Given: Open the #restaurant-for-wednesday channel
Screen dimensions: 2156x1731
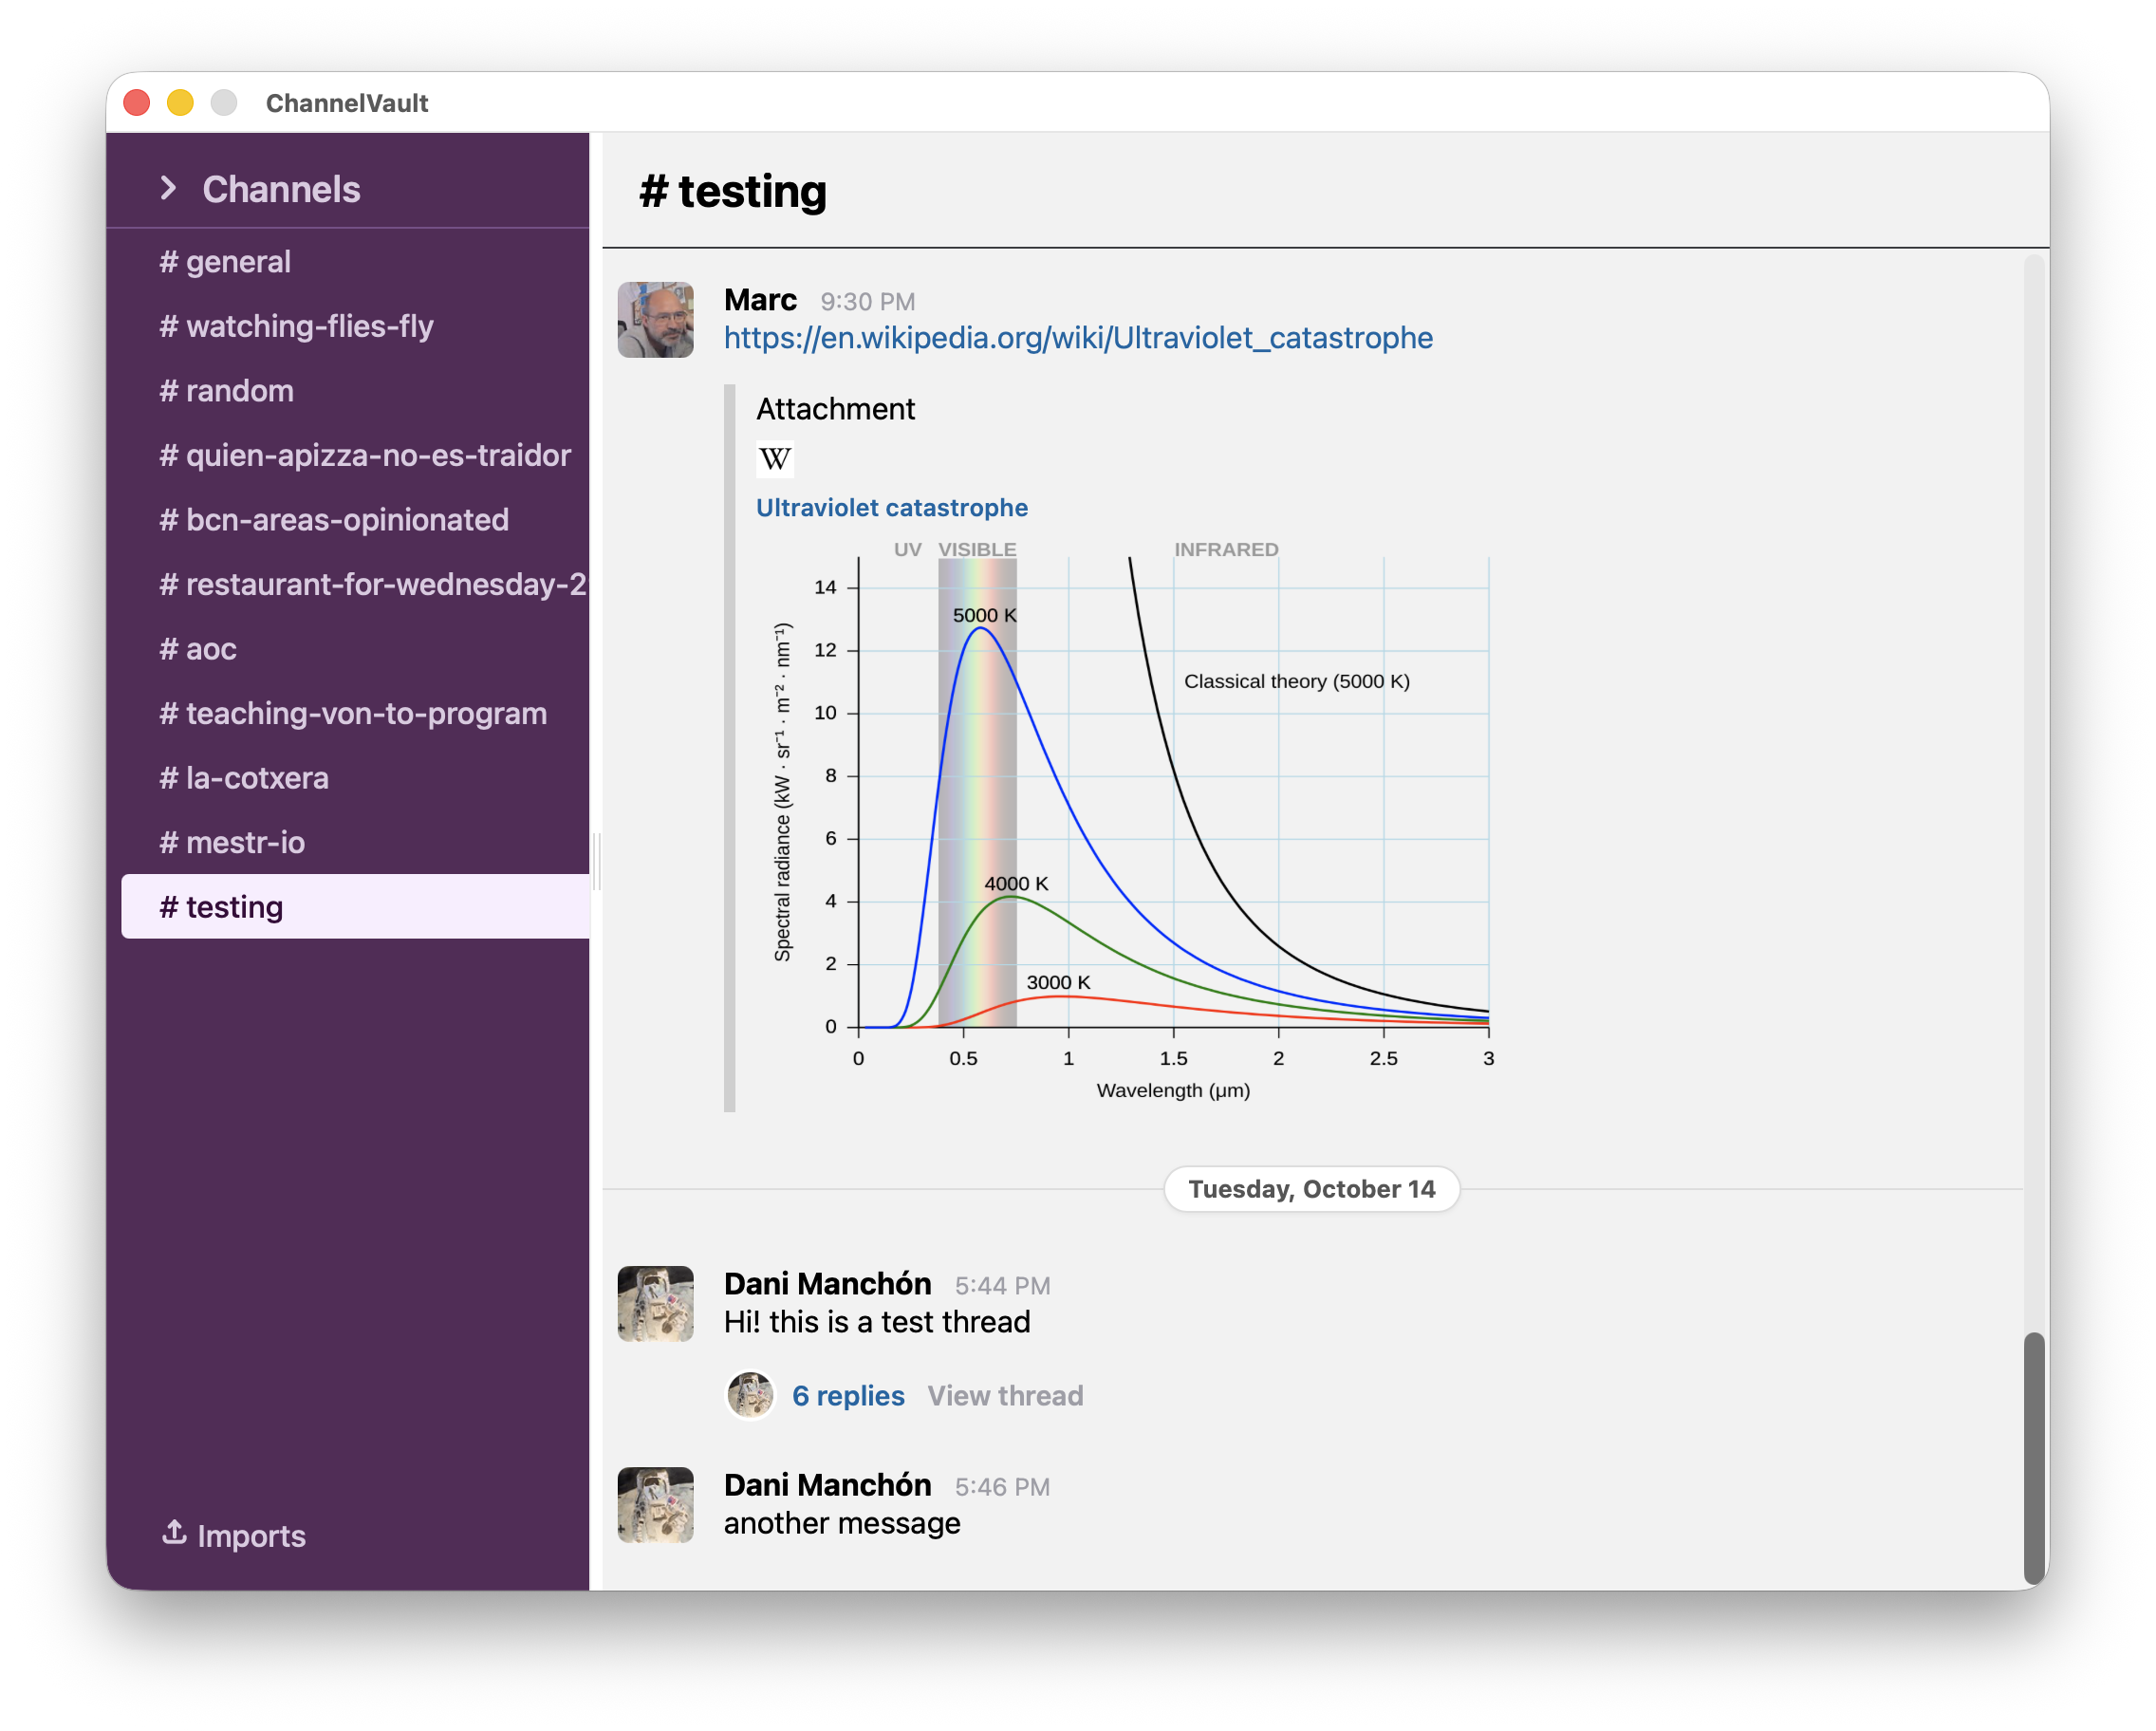Looking at the screenshot, I should (x=348, y=584).
